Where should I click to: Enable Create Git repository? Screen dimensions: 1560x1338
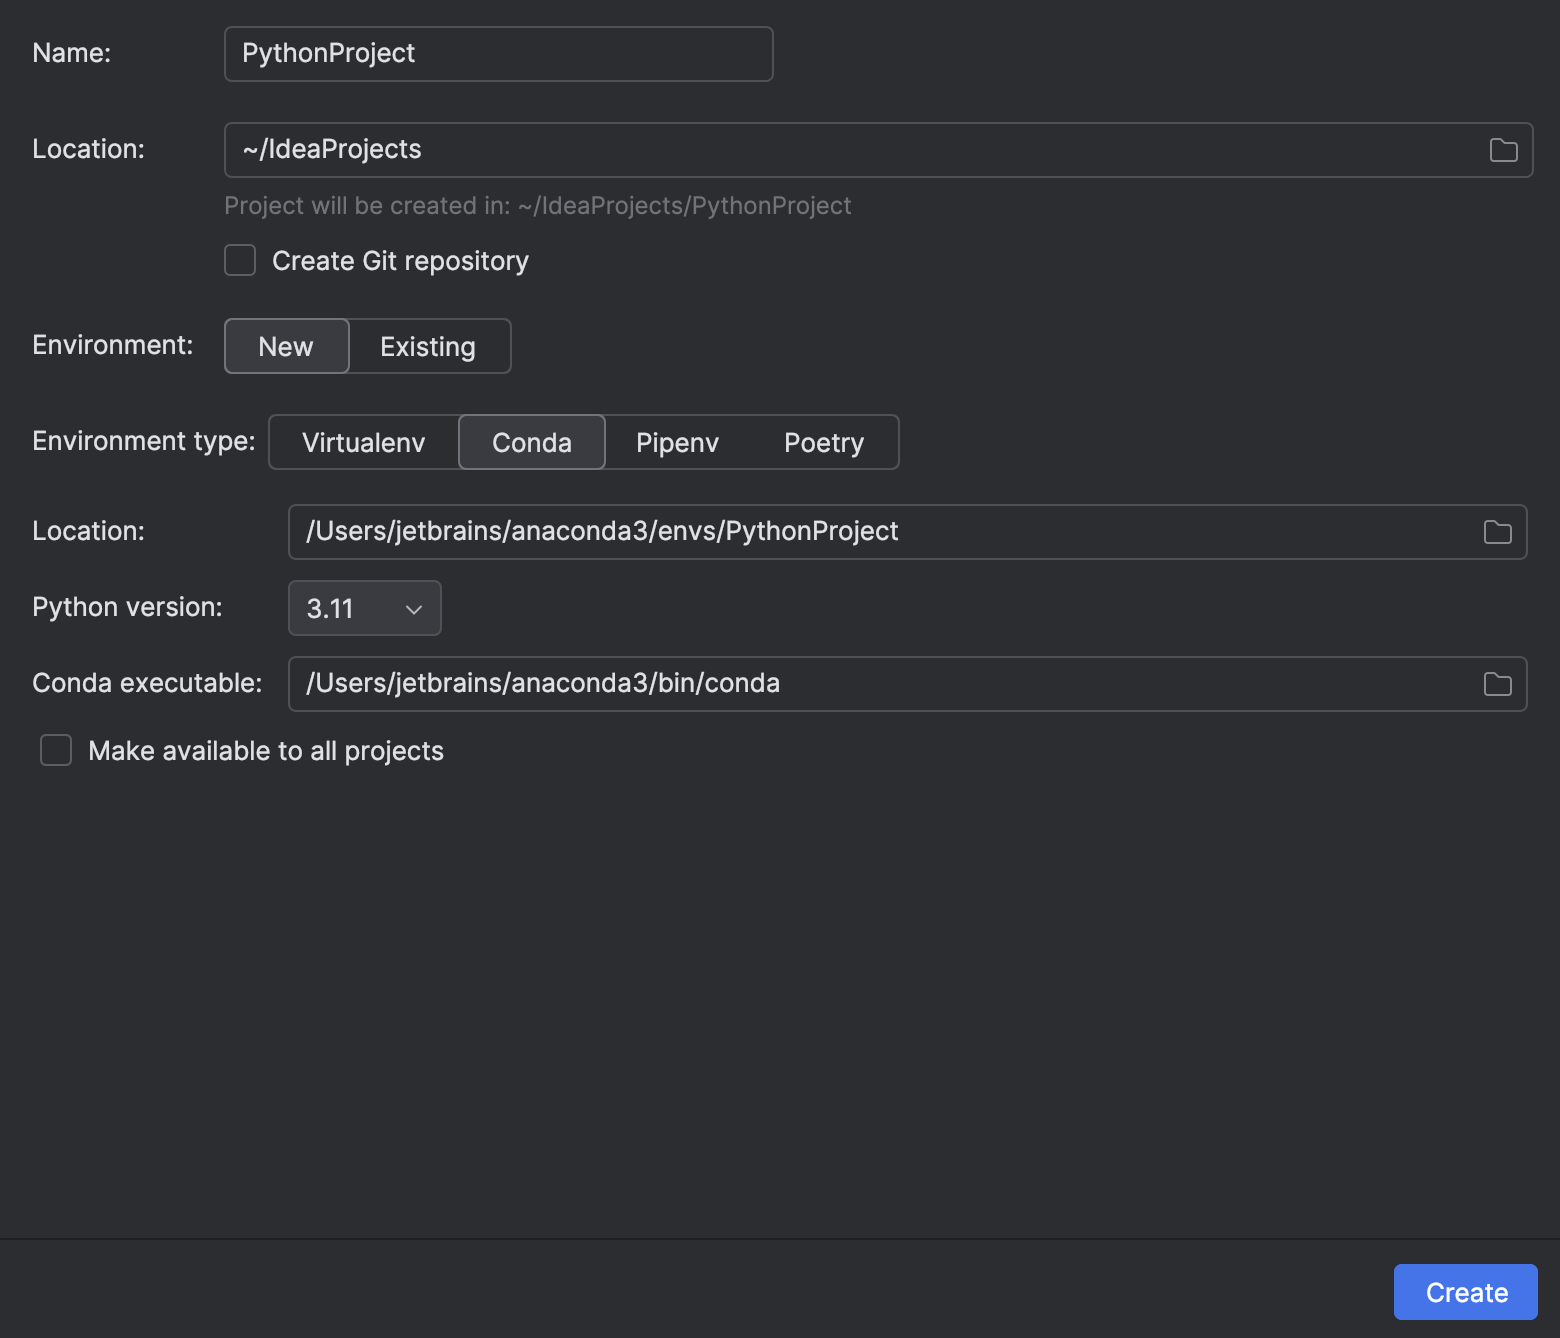[239, 260]
